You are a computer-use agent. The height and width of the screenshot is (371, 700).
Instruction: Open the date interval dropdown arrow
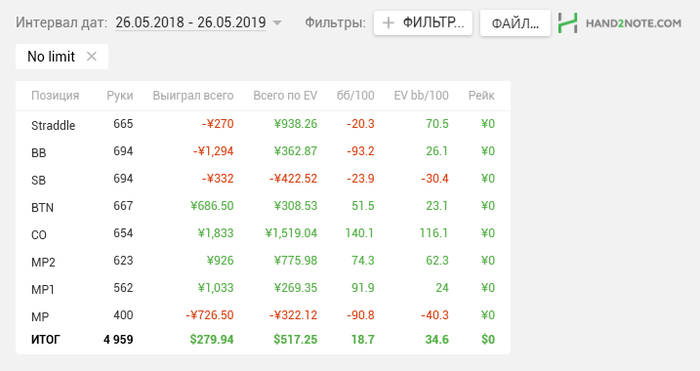point(277,23)
